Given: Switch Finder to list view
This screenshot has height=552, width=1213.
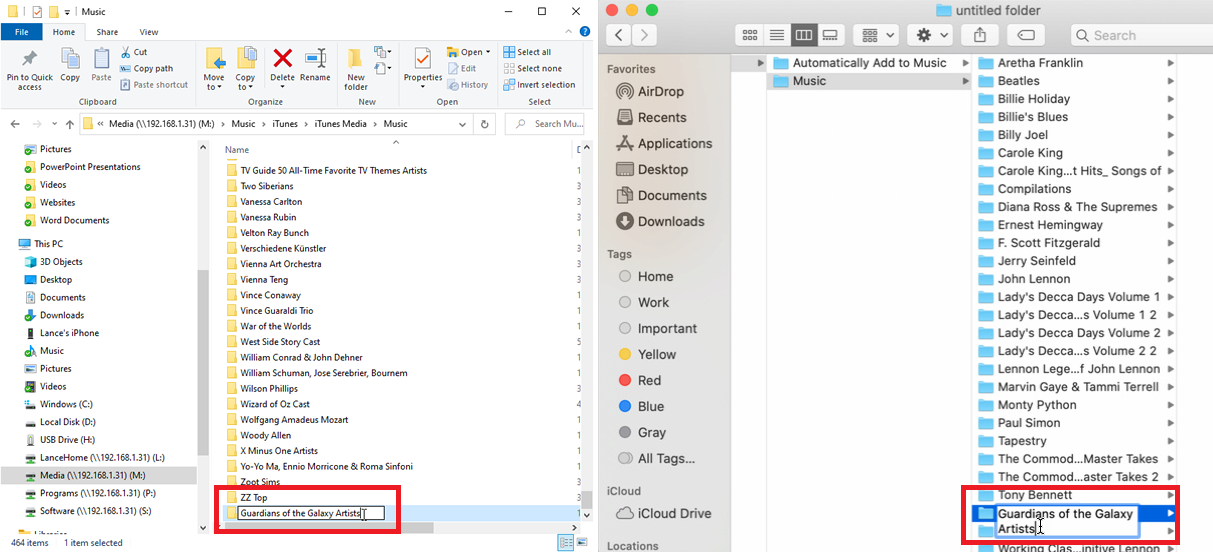Looking at the screenshot, I should tap(776, 35).
